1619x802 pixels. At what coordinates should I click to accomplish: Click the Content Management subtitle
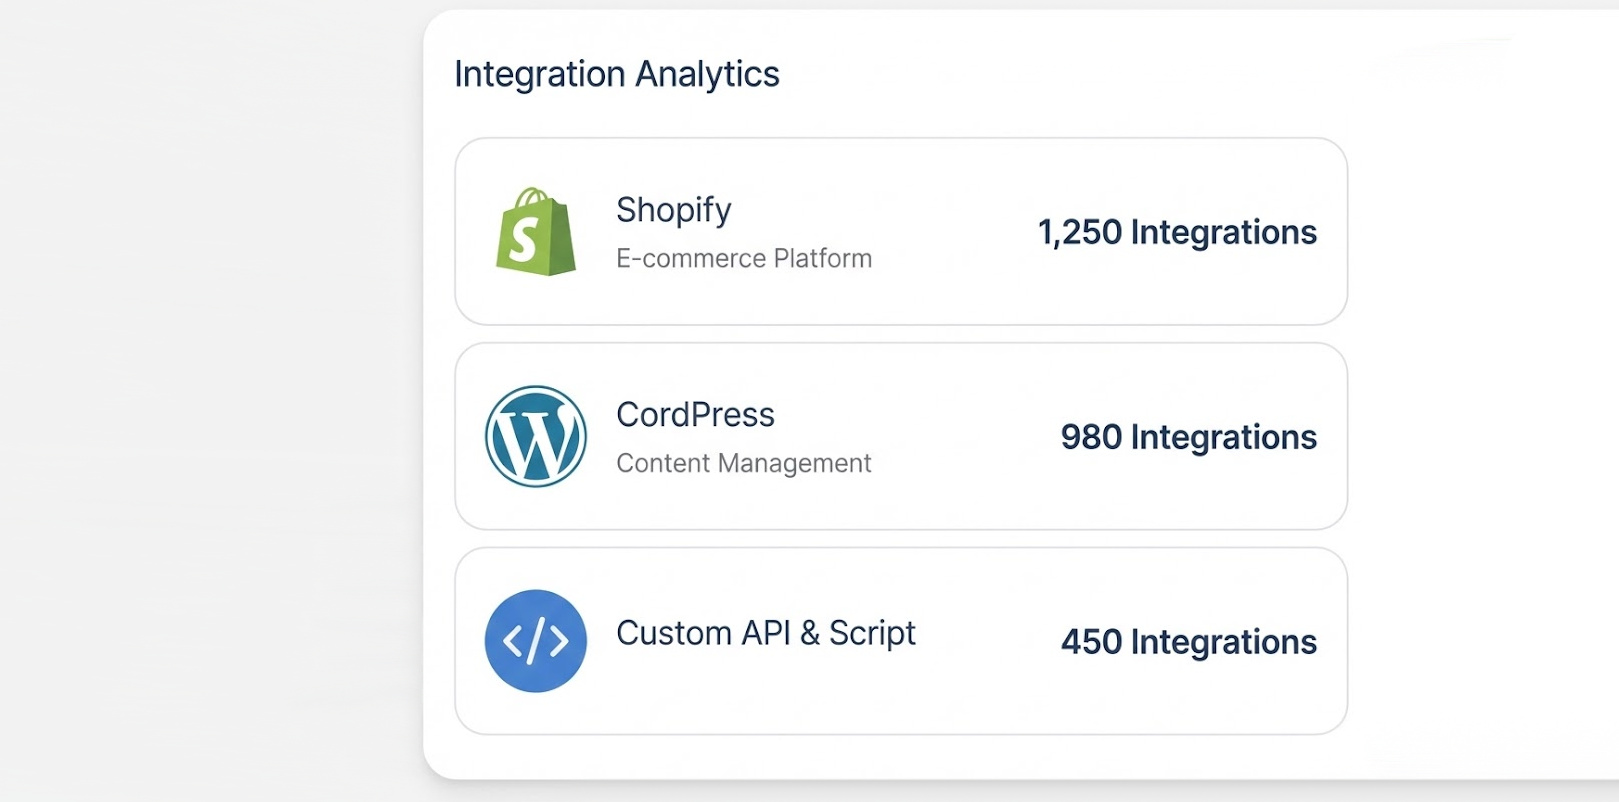tap(744, 463)
